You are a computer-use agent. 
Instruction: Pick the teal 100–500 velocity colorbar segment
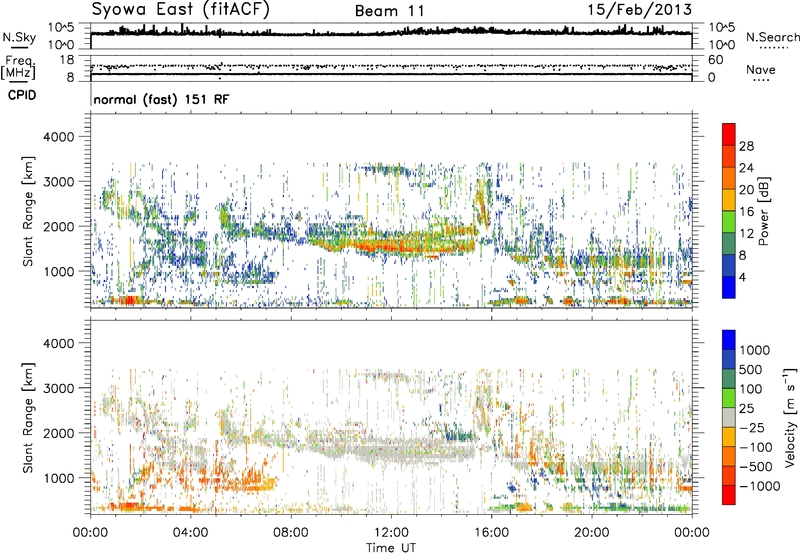(729, 379)
